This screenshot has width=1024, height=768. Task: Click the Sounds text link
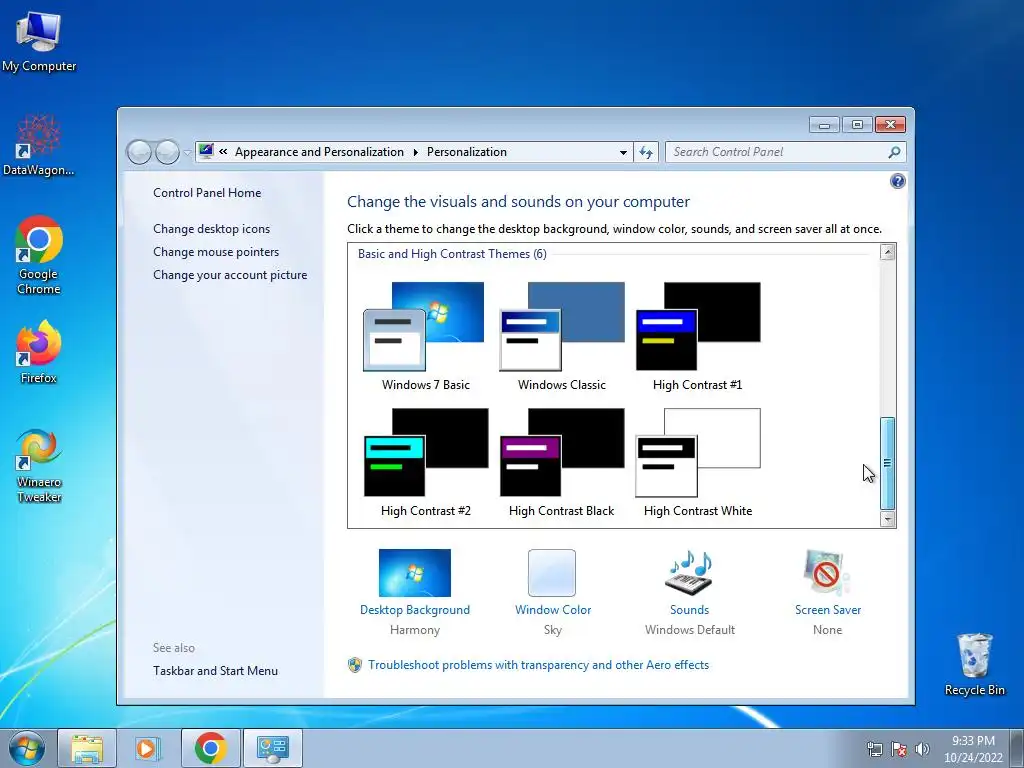[x=690, y=610]
